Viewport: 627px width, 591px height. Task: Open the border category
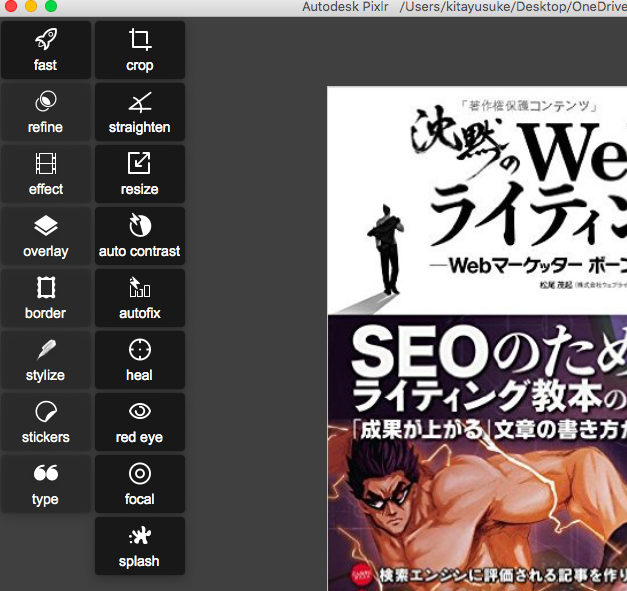click(46, 298)
